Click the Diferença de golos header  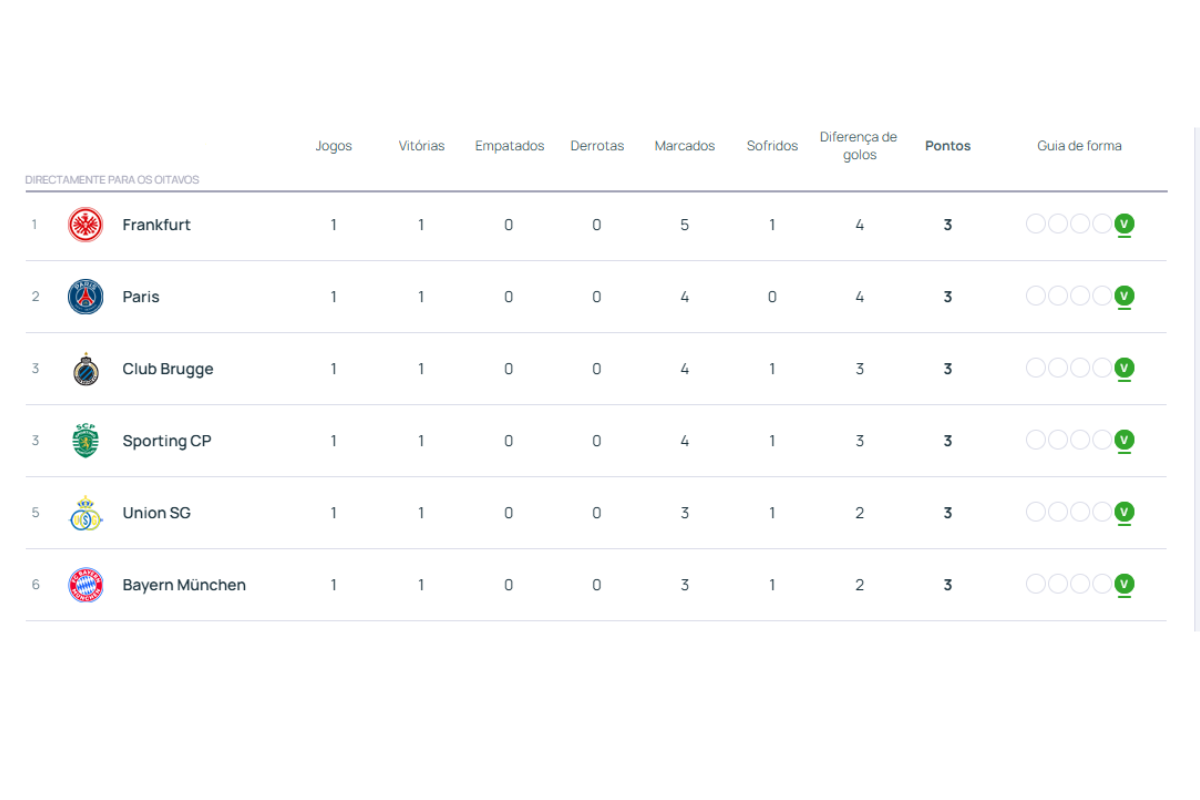point(859,146)
